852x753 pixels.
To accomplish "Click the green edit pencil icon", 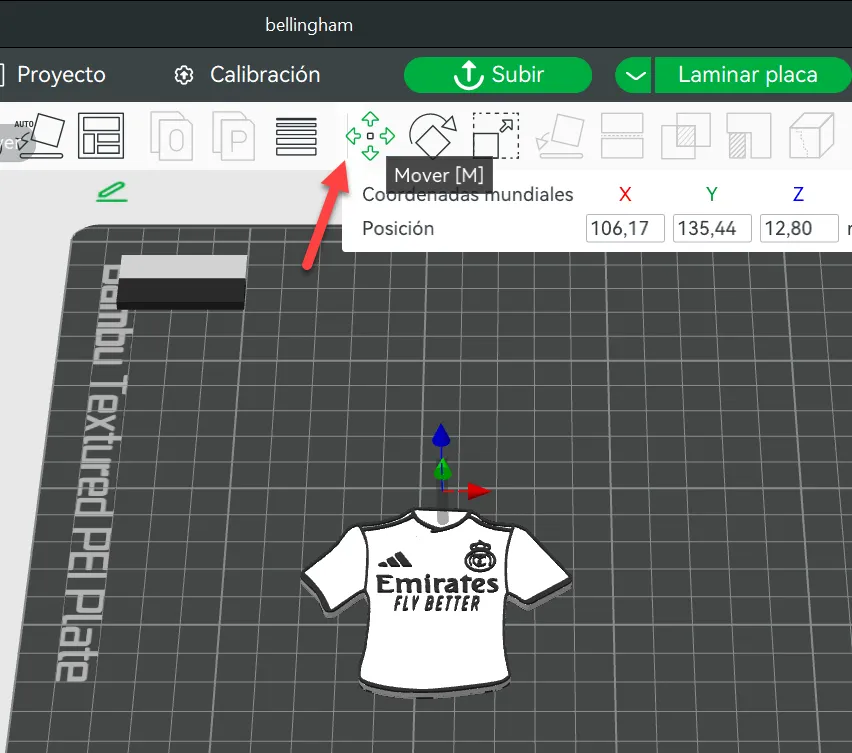I will 112,192.
